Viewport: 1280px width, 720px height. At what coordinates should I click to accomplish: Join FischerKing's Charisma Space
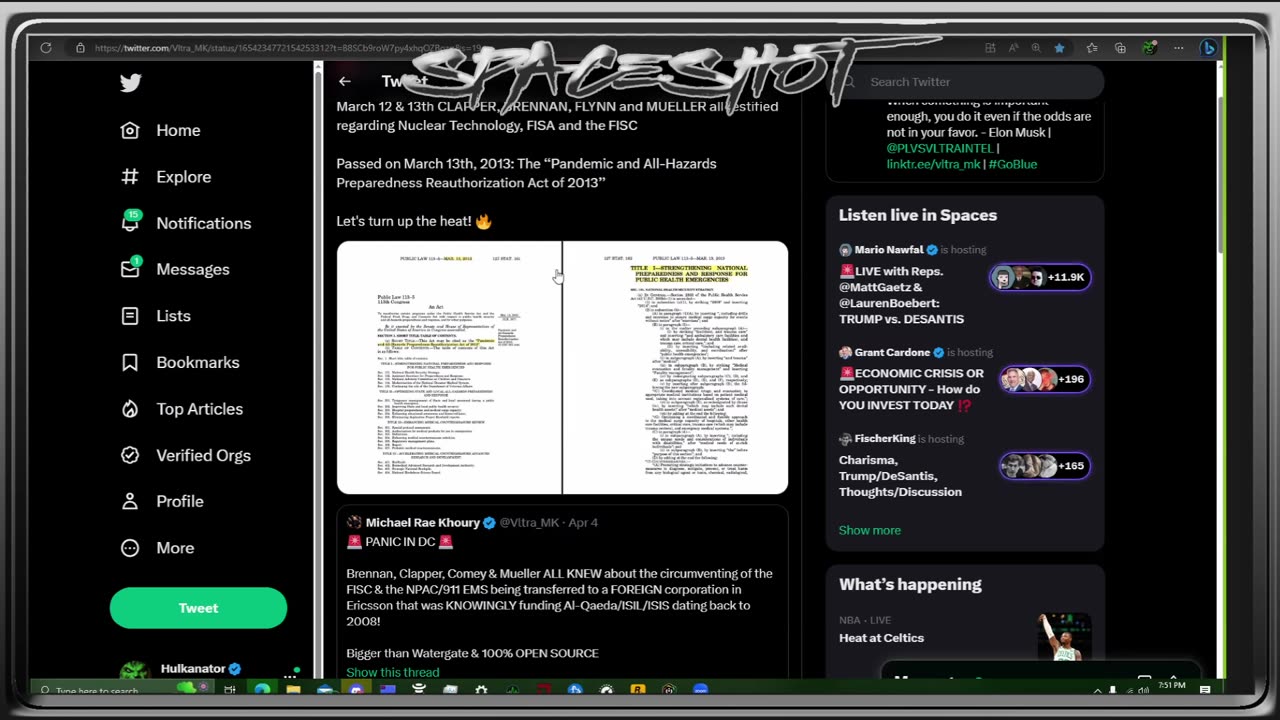(x=900, y=476)
